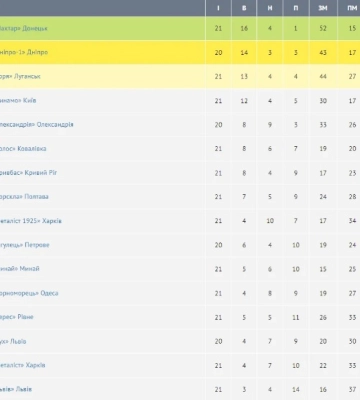This screenshot has width=360, height=400.
Task: Open the «Колос» Ковалівка team link
Action: [x=23, y=148]
